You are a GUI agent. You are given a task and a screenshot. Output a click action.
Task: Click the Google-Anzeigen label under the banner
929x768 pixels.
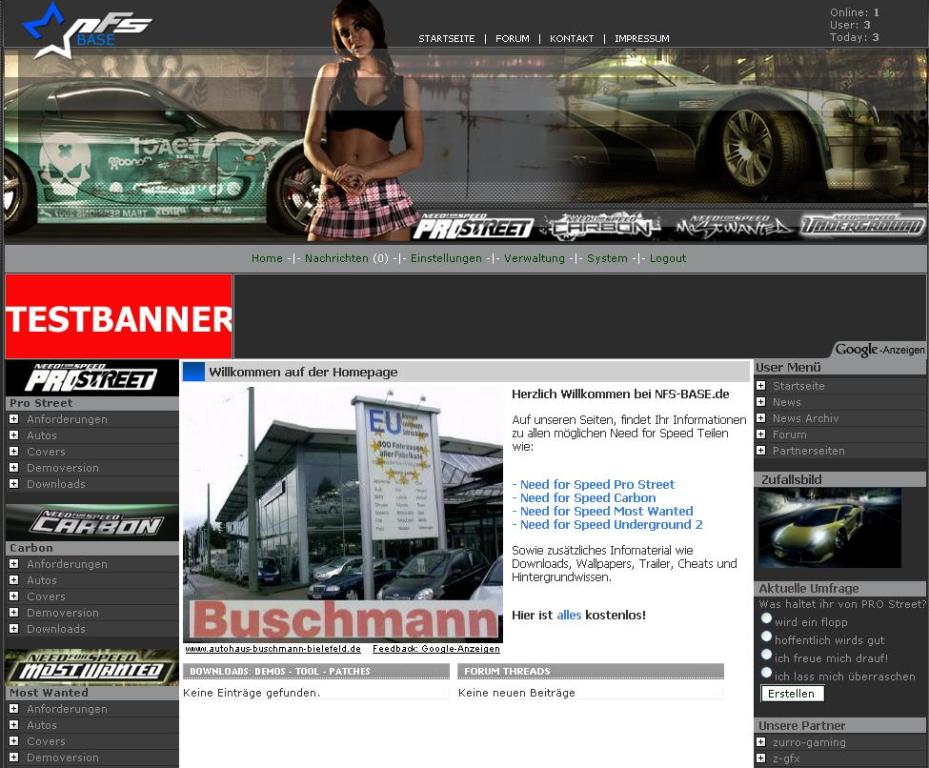click(880, 350)
